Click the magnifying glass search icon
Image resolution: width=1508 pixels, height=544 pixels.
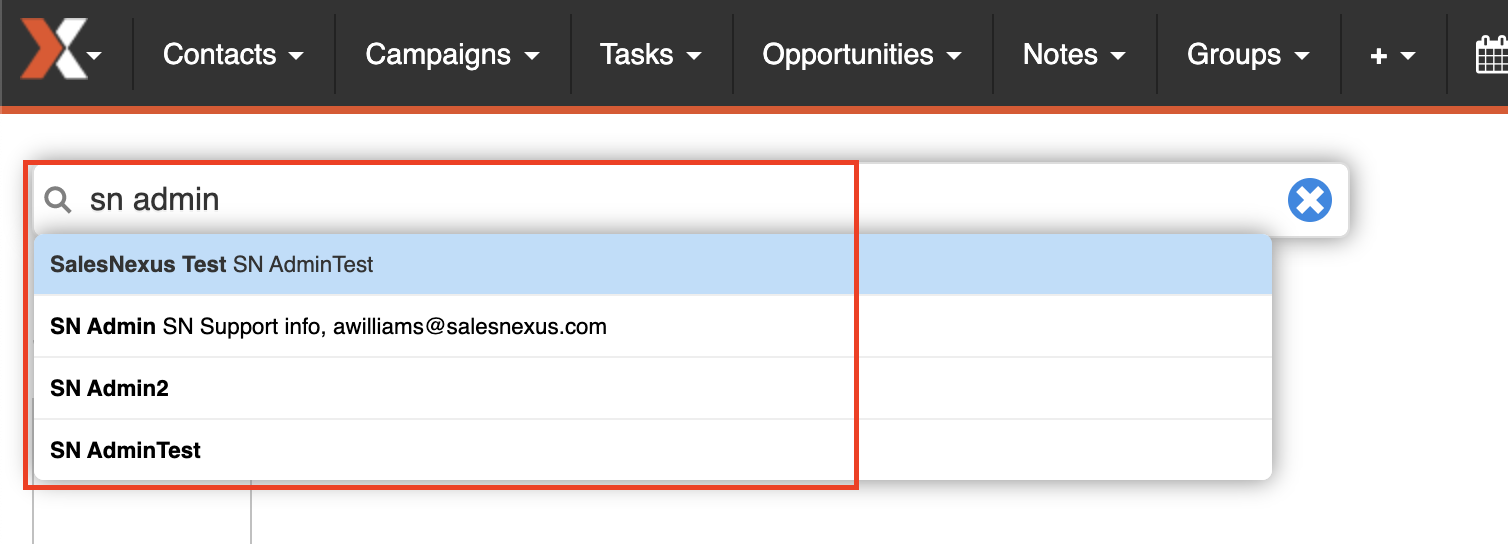59,201
